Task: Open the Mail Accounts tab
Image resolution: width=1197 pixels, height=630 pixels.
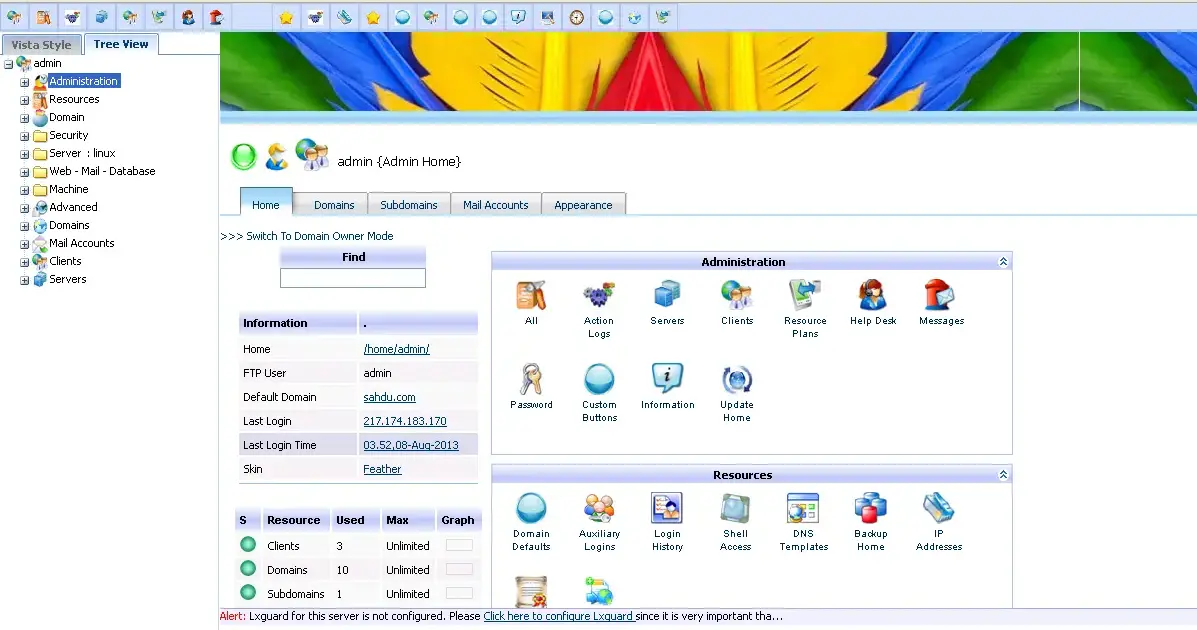Action: (495, 205)
